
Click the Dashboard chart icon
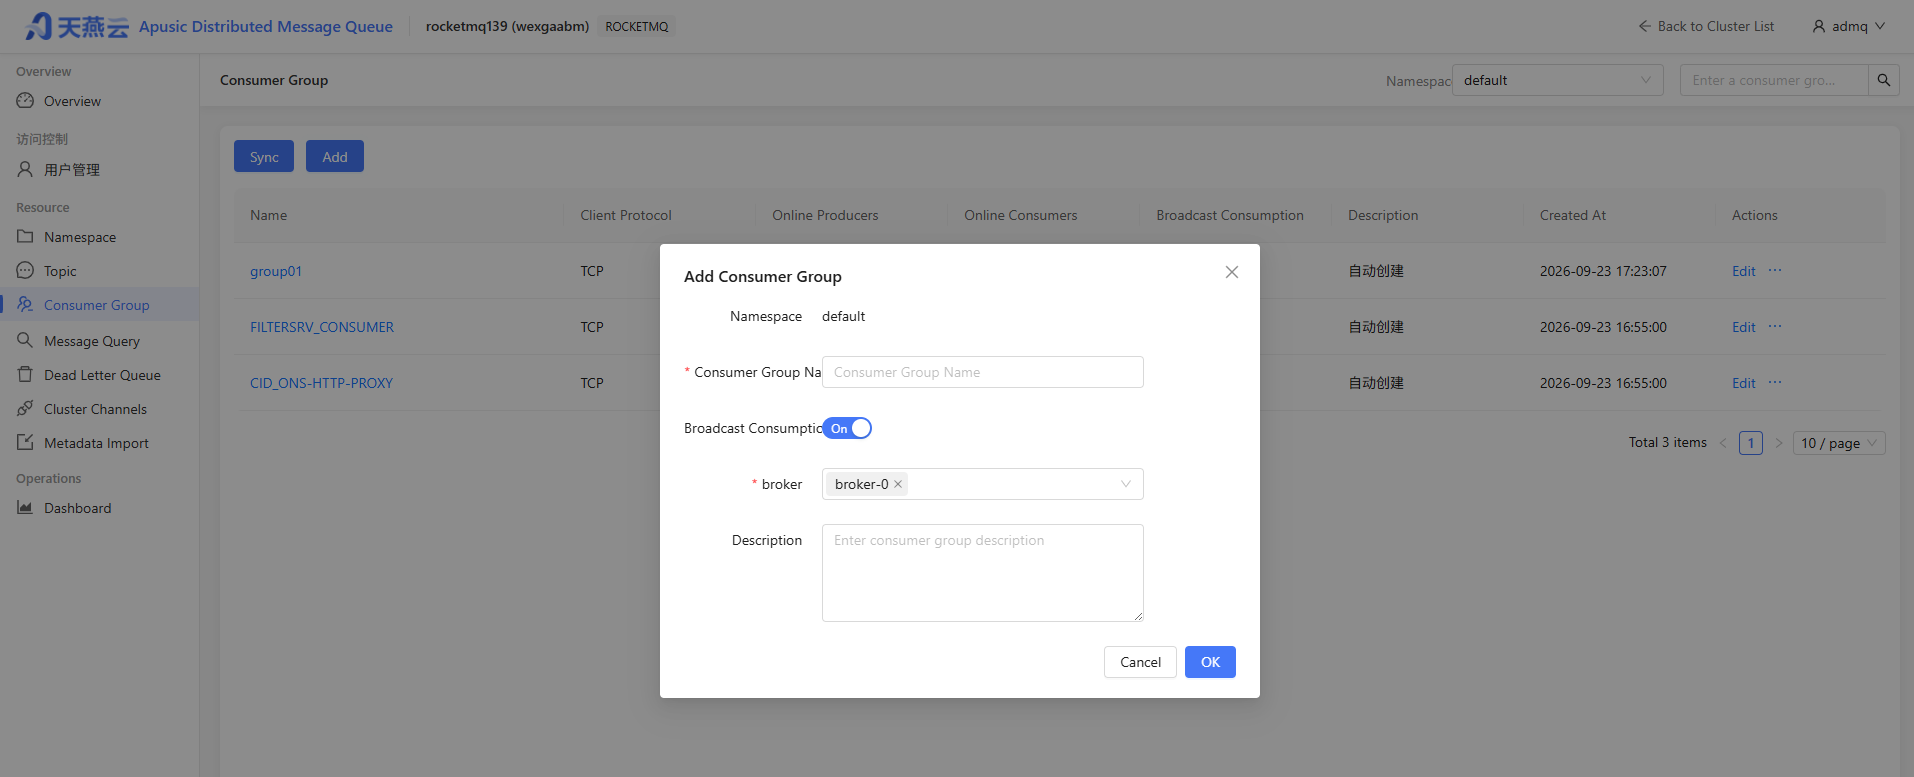pos(25,508)
